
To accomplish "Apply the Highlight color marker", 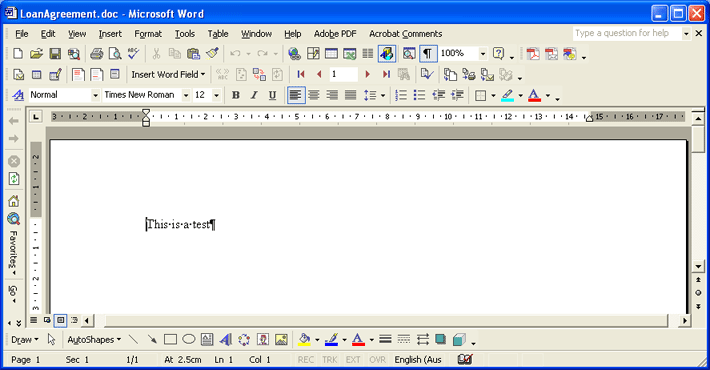I will tap(508, 95).
